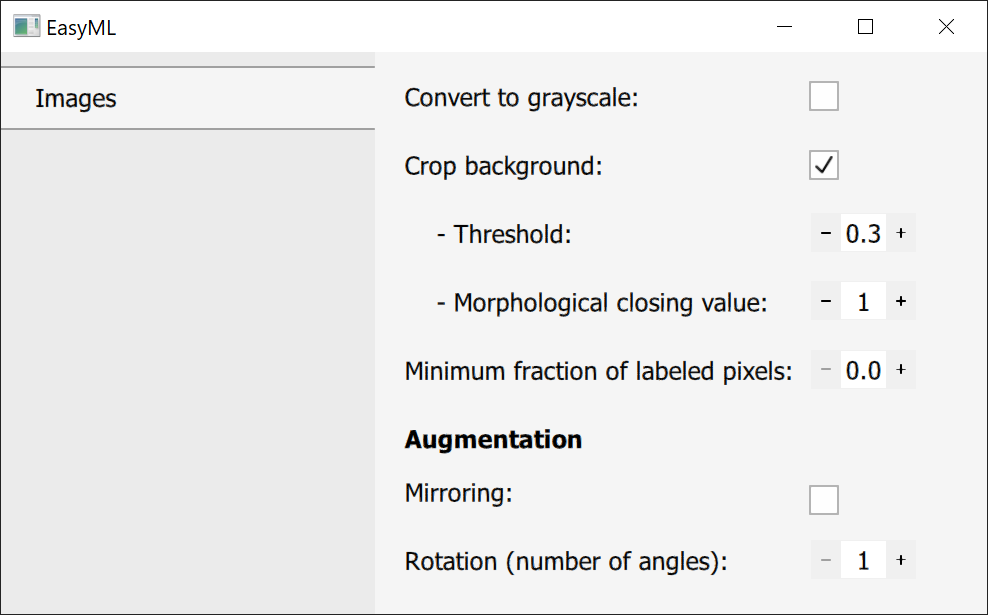Click the Minimum fraction of labeled pixels field
The width and height of the screenshot is (988, 615).
pos(863,370)
